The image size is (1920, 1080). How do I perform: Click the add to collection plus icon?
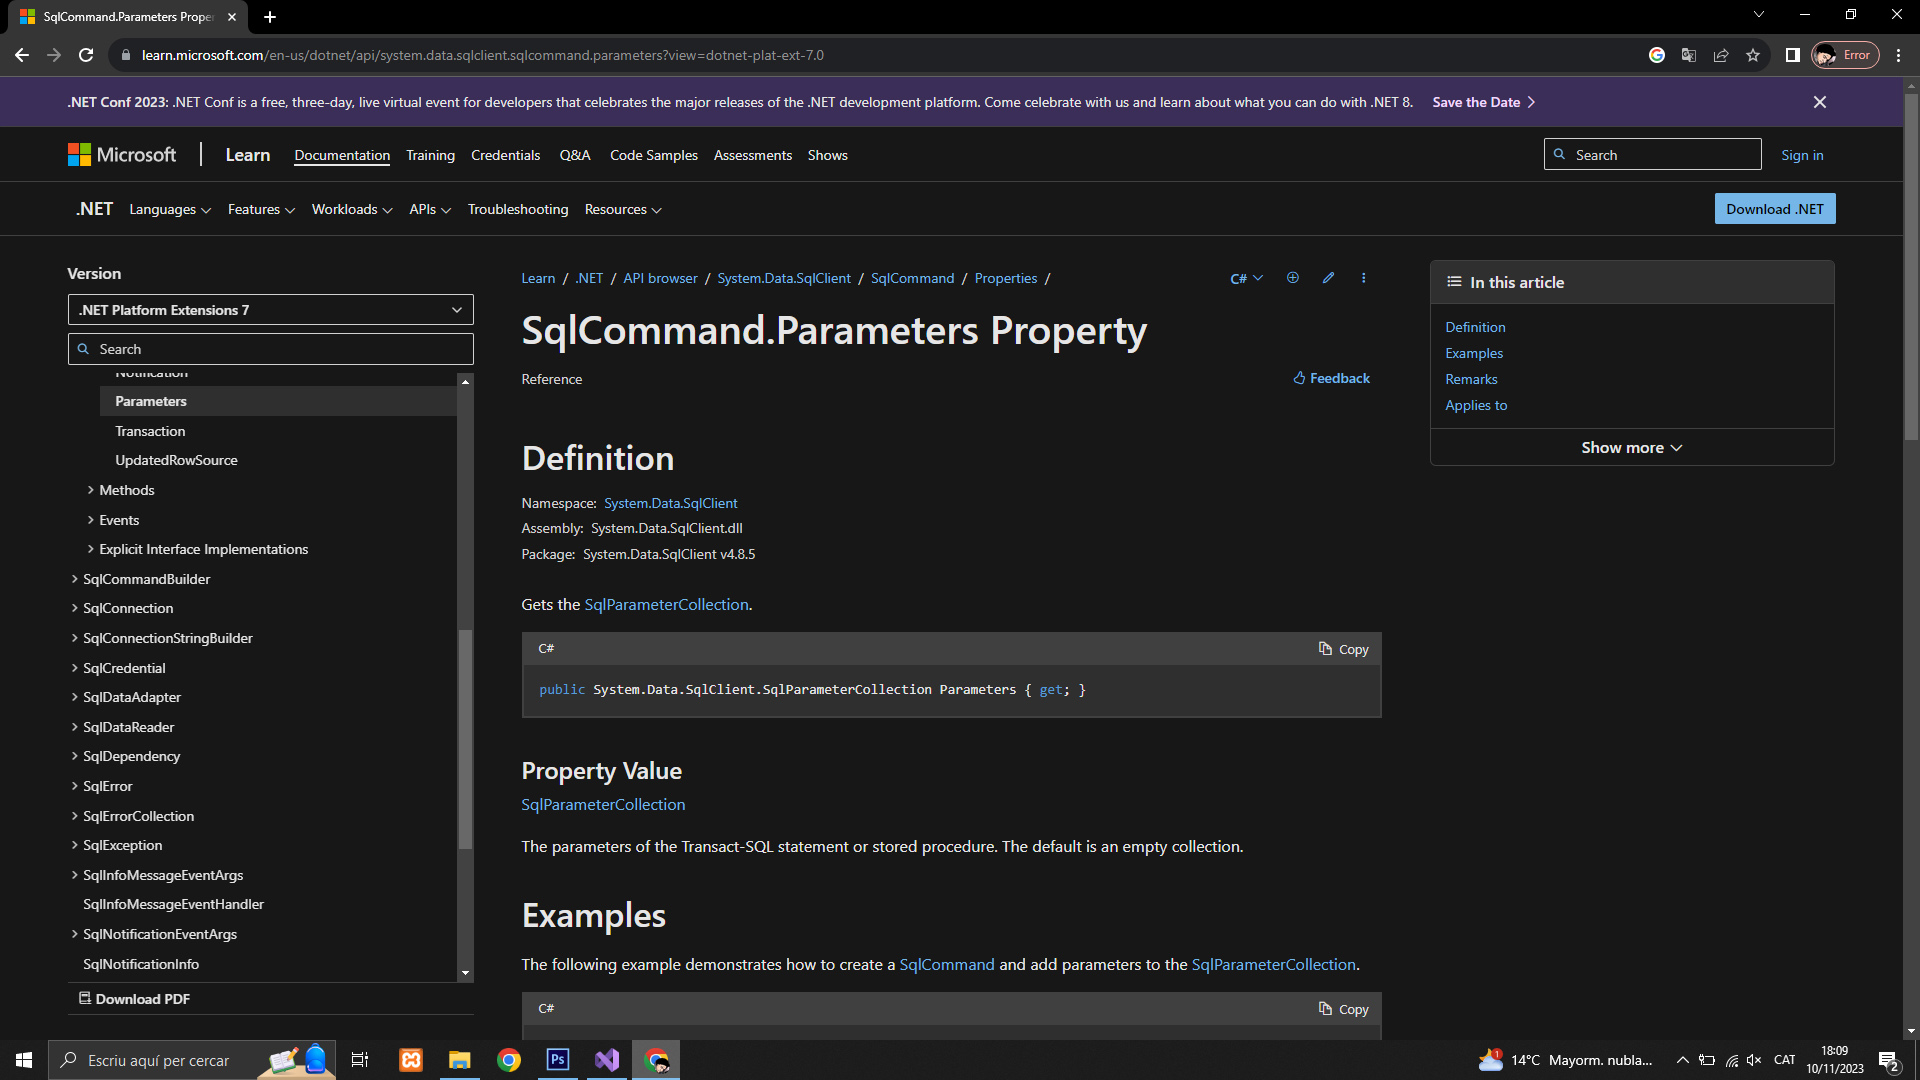pos(1293,278)
